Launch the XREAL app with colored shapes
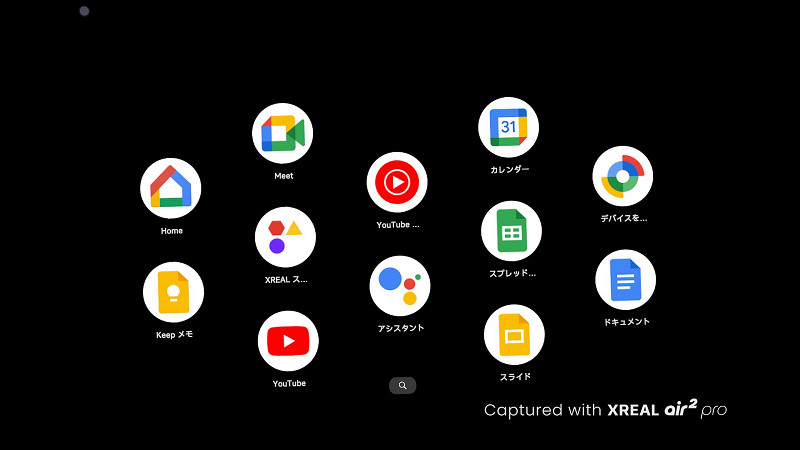Screen dimensions: 800x450 285,237
